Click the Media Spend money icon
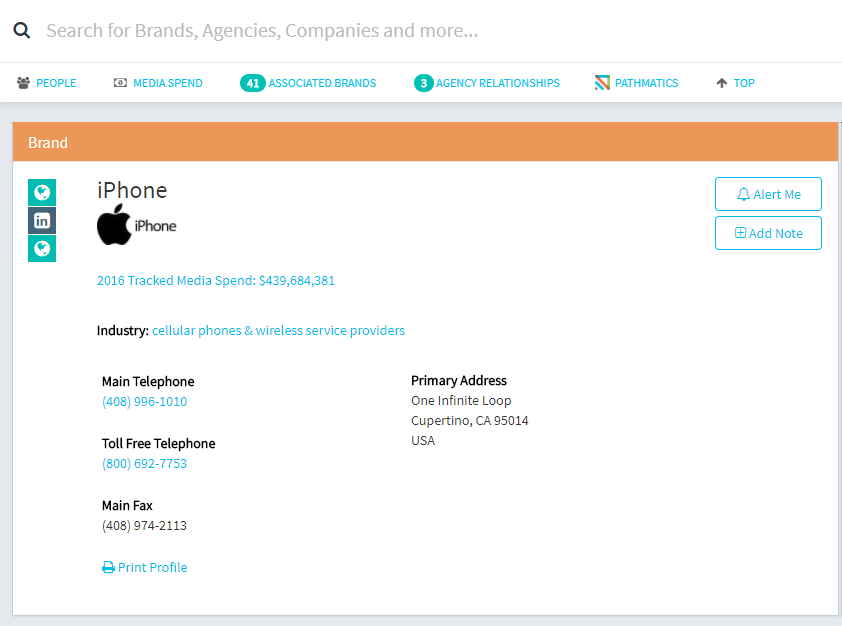Viewport: 842px width, 626px height. tap(120, 83)
